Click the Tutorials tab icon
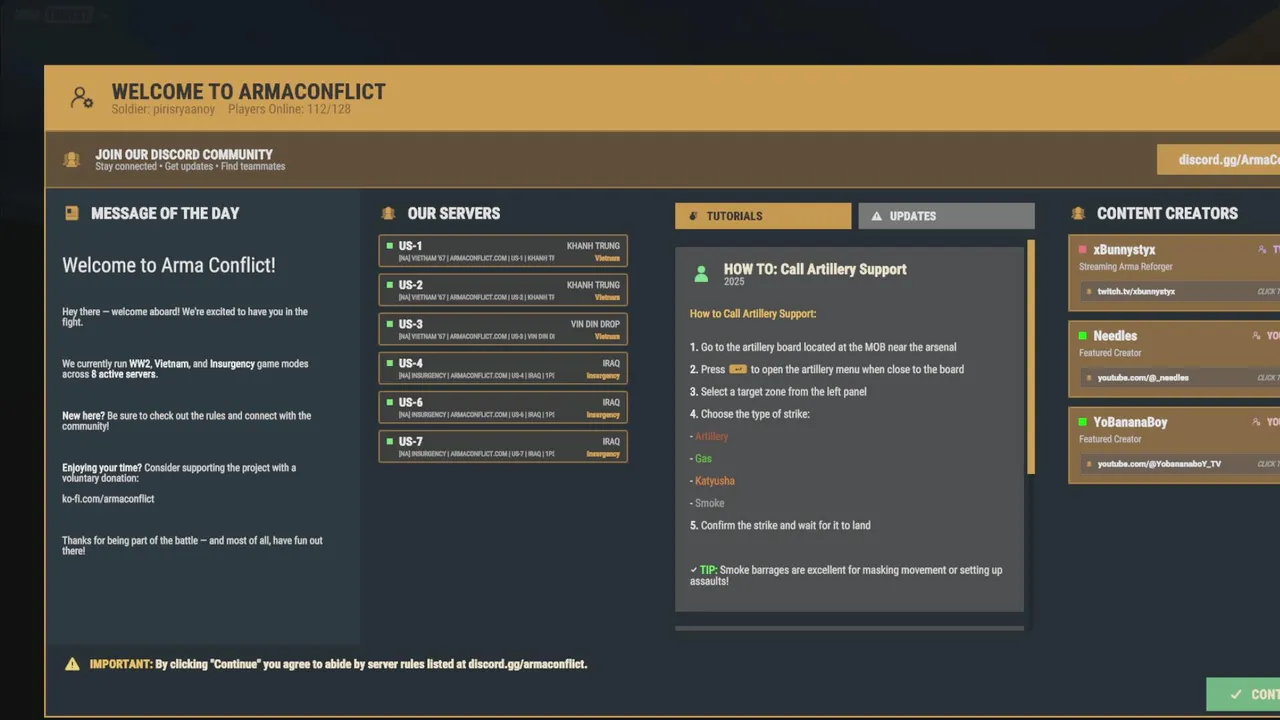 pos(693,216)
